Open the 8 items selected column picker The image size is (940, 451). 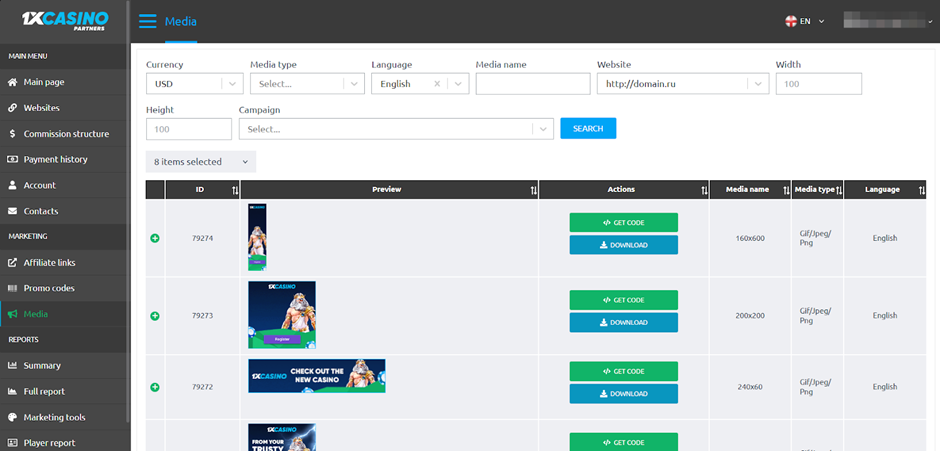[200, 161]
